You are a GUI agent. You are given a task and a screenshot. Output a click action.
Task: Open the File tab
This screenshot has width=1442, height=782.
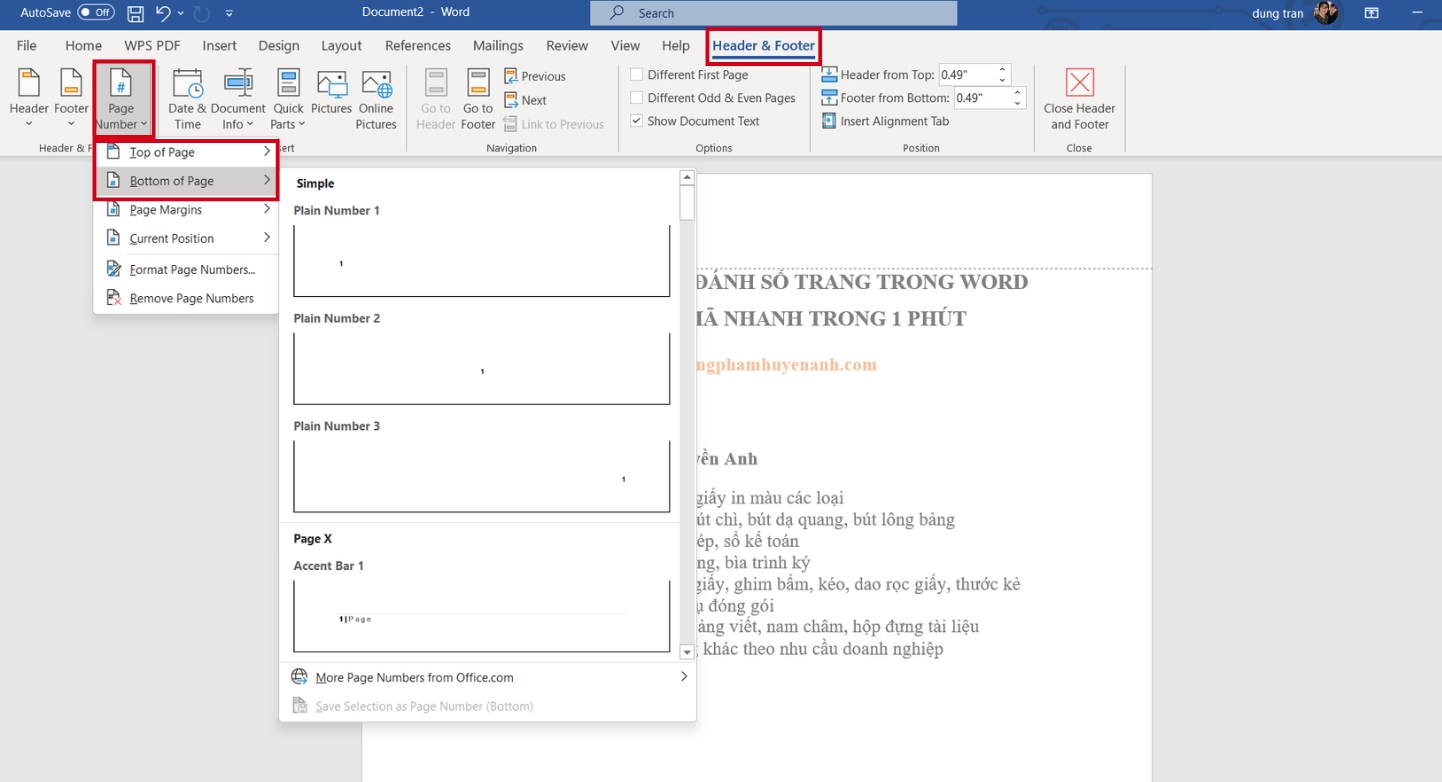click(27, 45)
